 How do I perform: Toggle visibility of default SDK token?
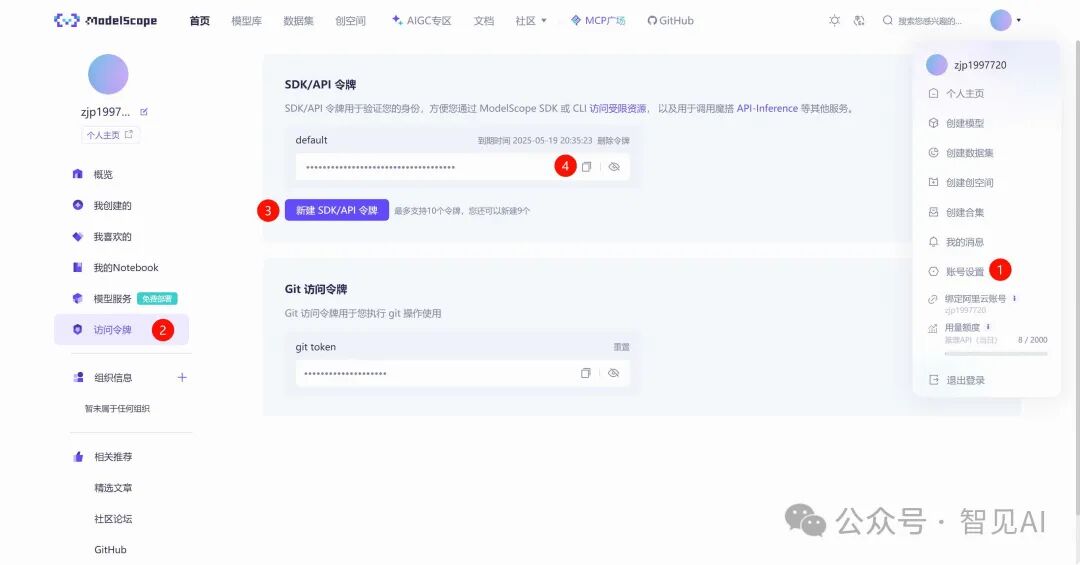tap(614, 167)
